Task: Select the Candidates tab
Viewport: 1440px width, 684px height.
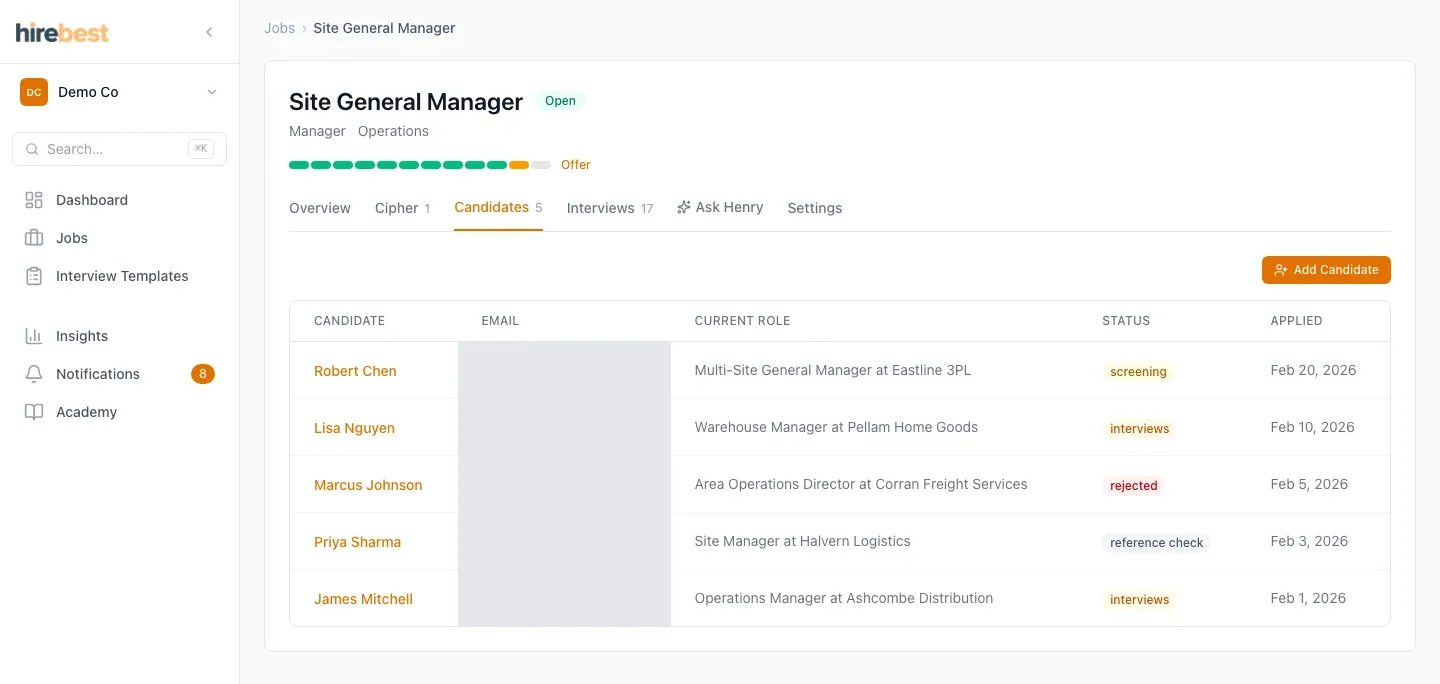Action: (498, 207)
